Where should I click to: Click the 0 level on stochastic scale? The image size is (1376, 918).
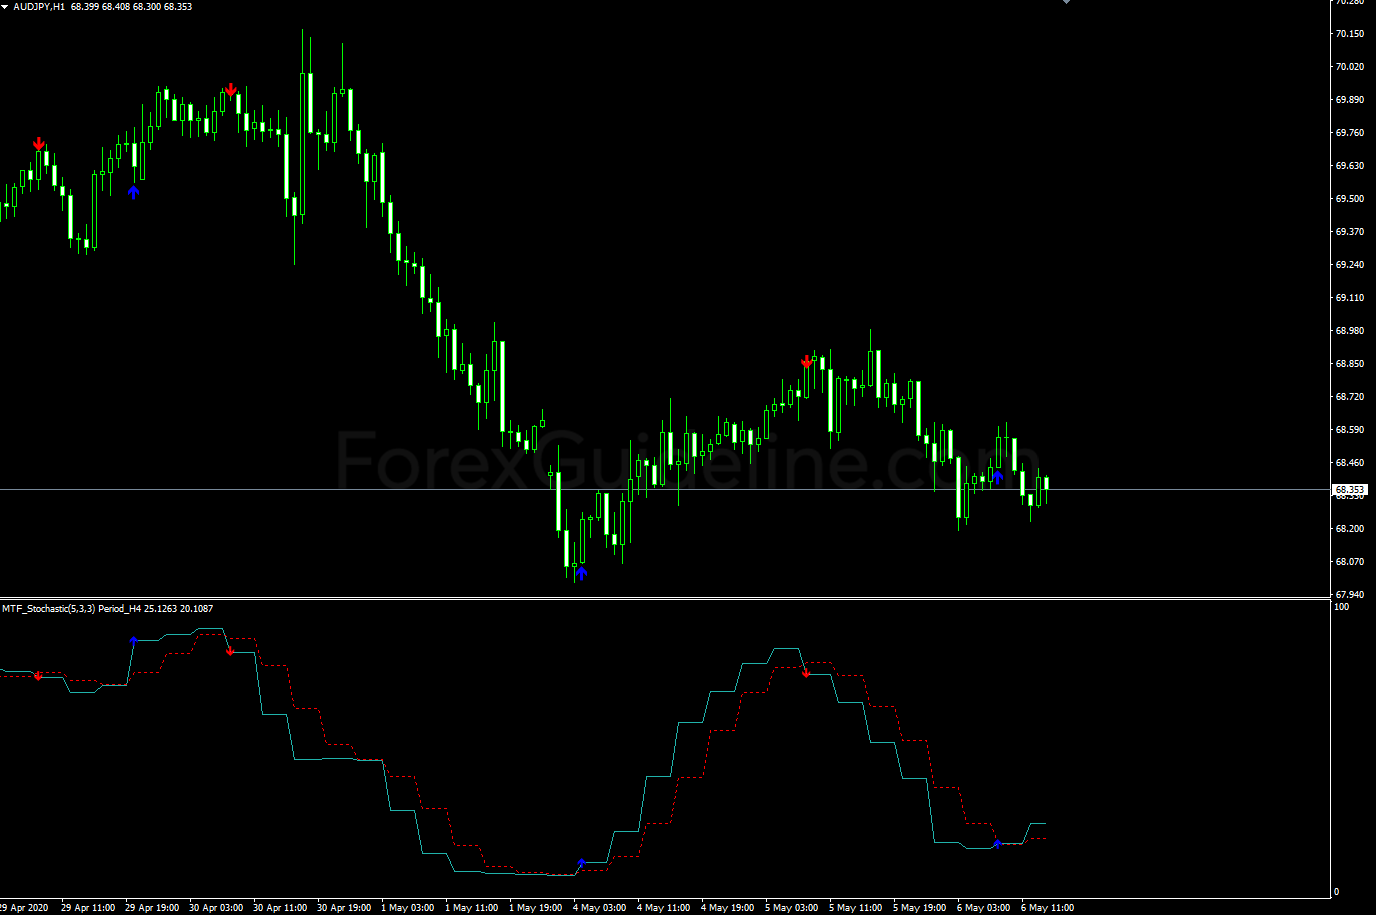point(1337,892)
